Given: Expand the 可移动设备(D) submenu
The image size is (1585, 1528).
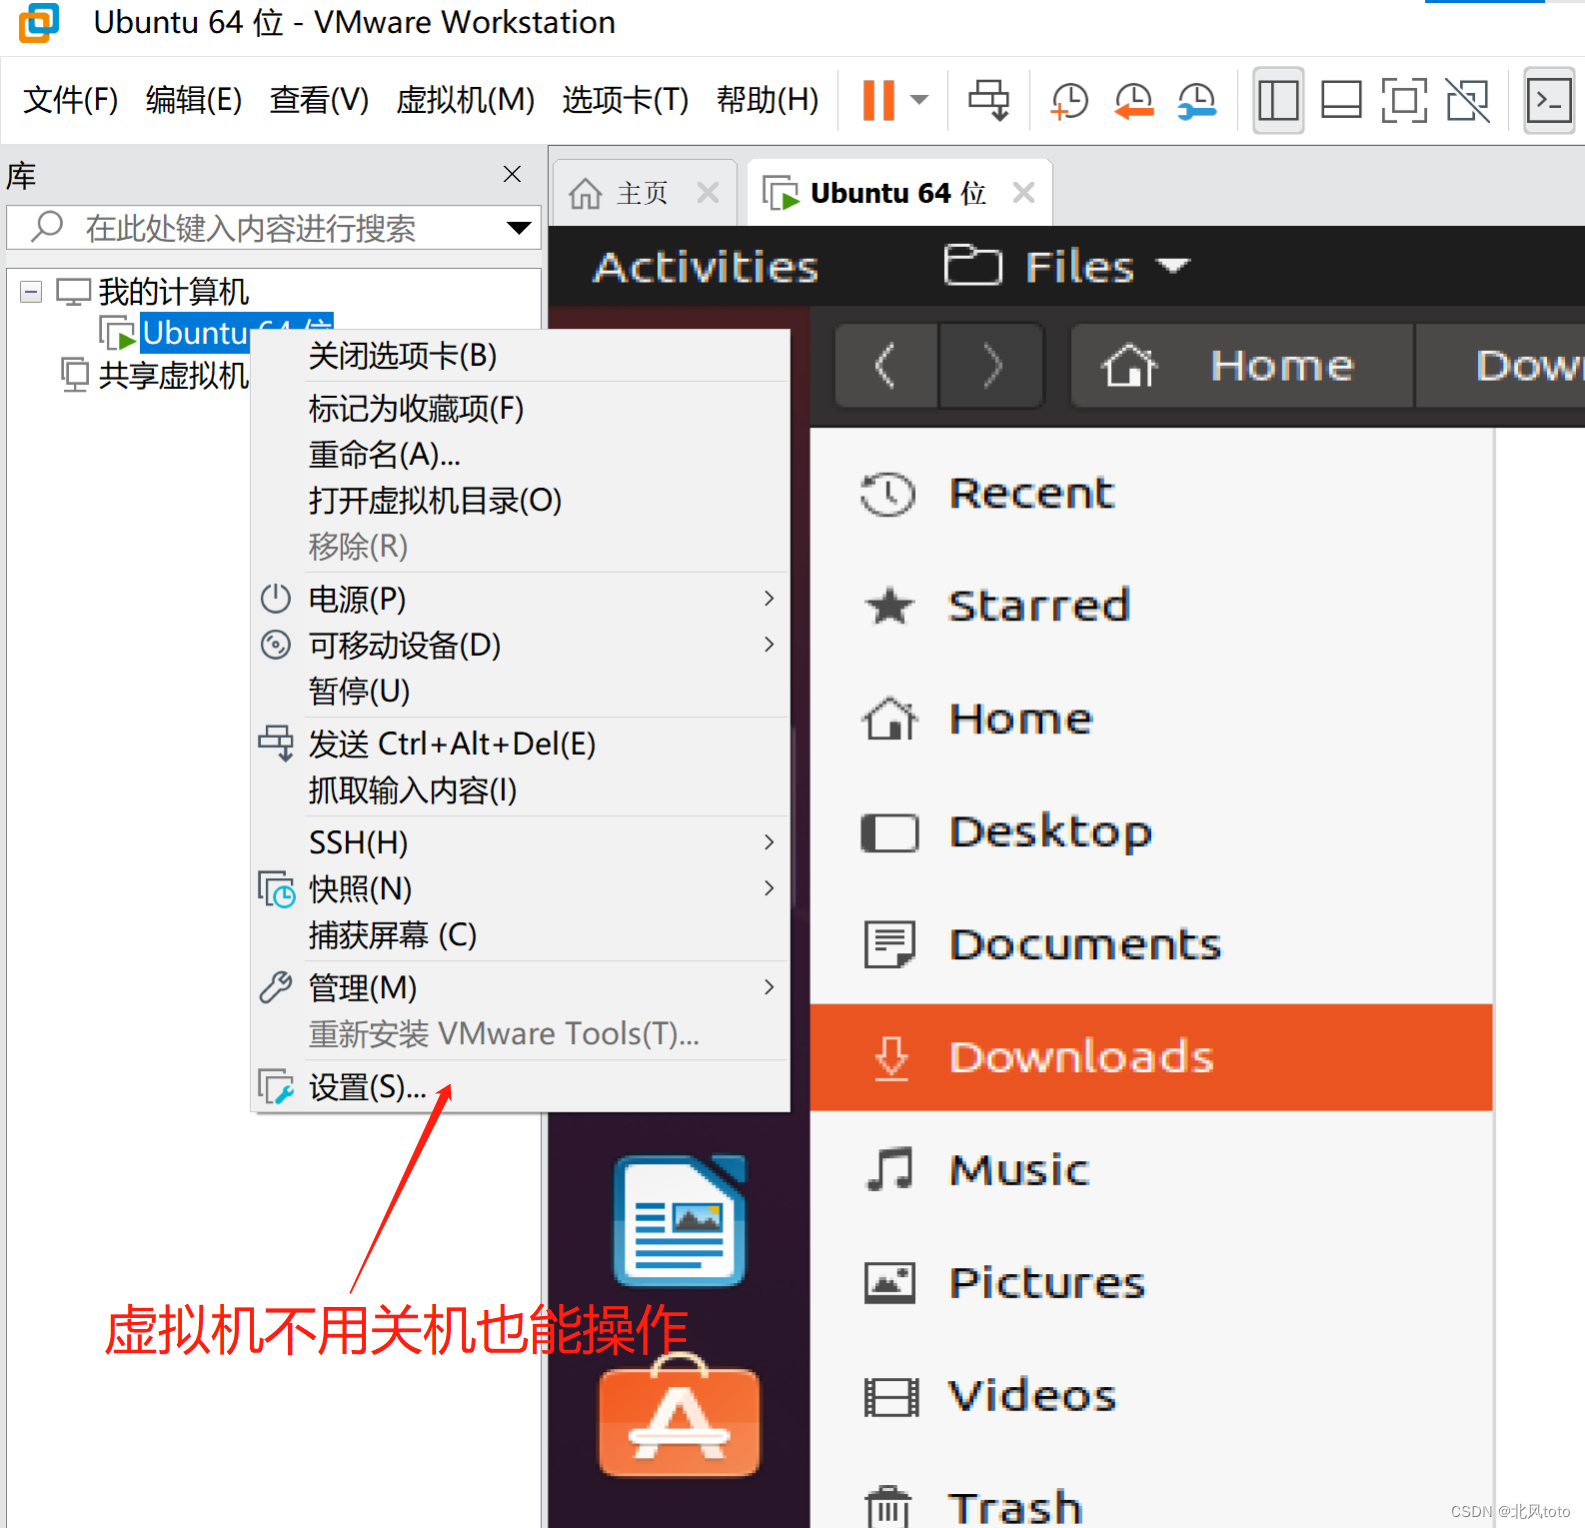Looking at the screenshot, I should tap(520, 645).
